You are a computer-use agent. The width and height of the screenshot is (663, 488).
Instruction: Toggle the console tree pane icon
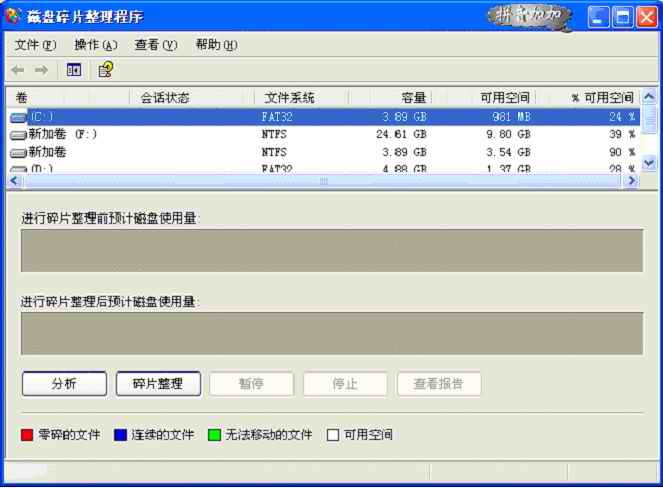[74, 70]
